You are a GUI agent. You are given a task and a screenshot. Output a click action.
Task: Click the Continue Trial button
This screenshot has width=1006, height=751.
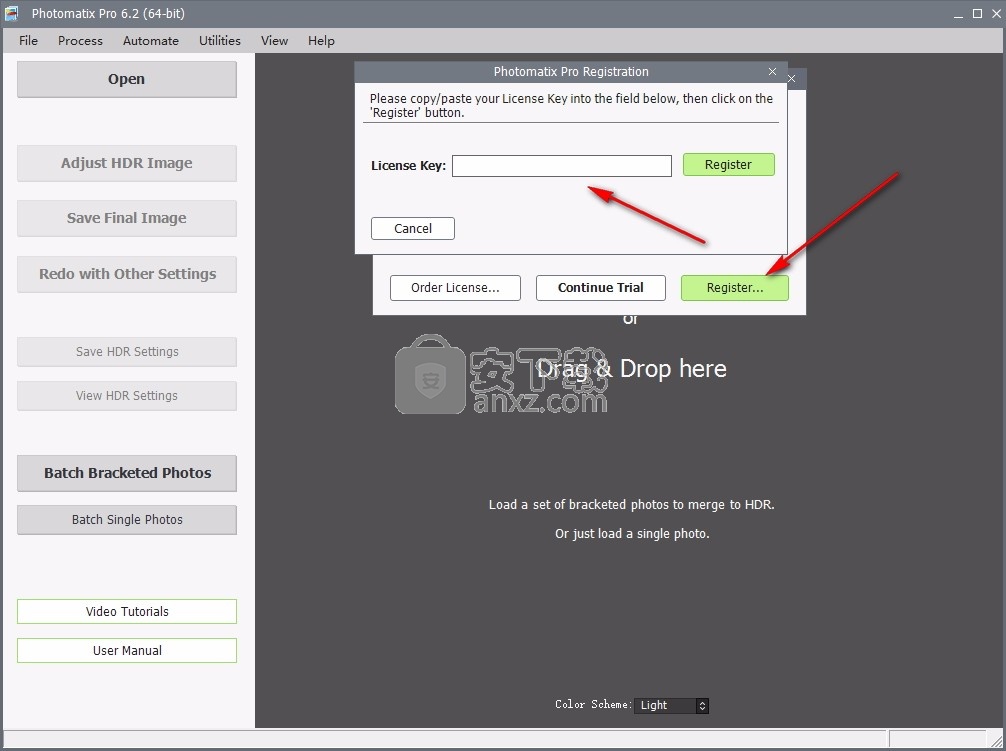[x=601, y=287]
